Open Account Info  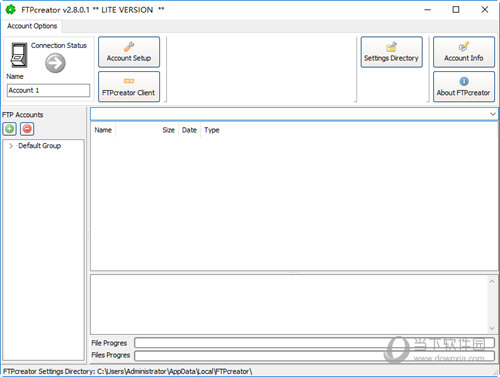464,52
